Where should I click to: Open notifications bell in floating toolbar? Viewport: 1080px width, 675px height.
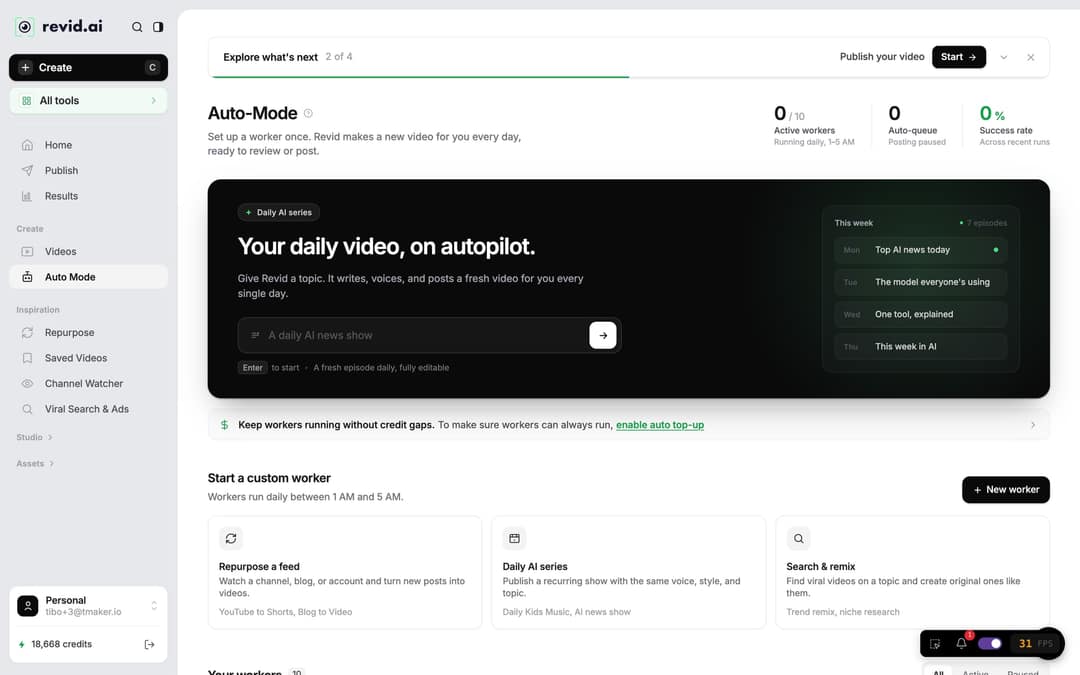tap(962, 643)
